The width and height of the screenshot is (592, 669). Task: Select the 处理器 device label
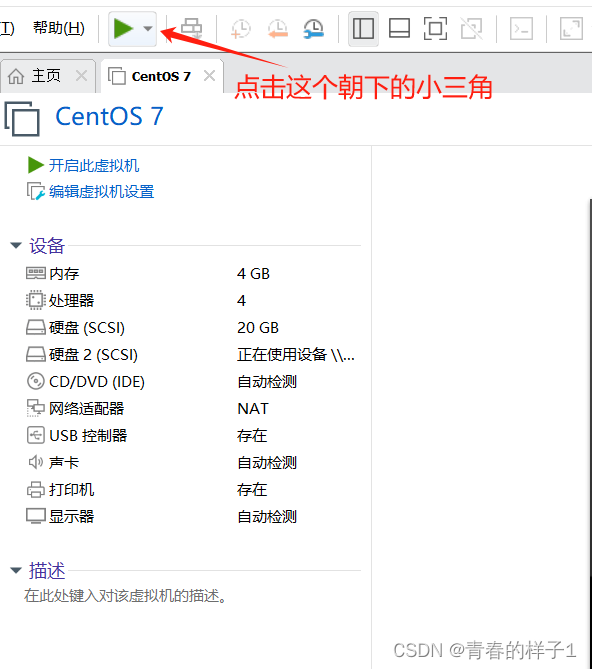click(72, 300)
